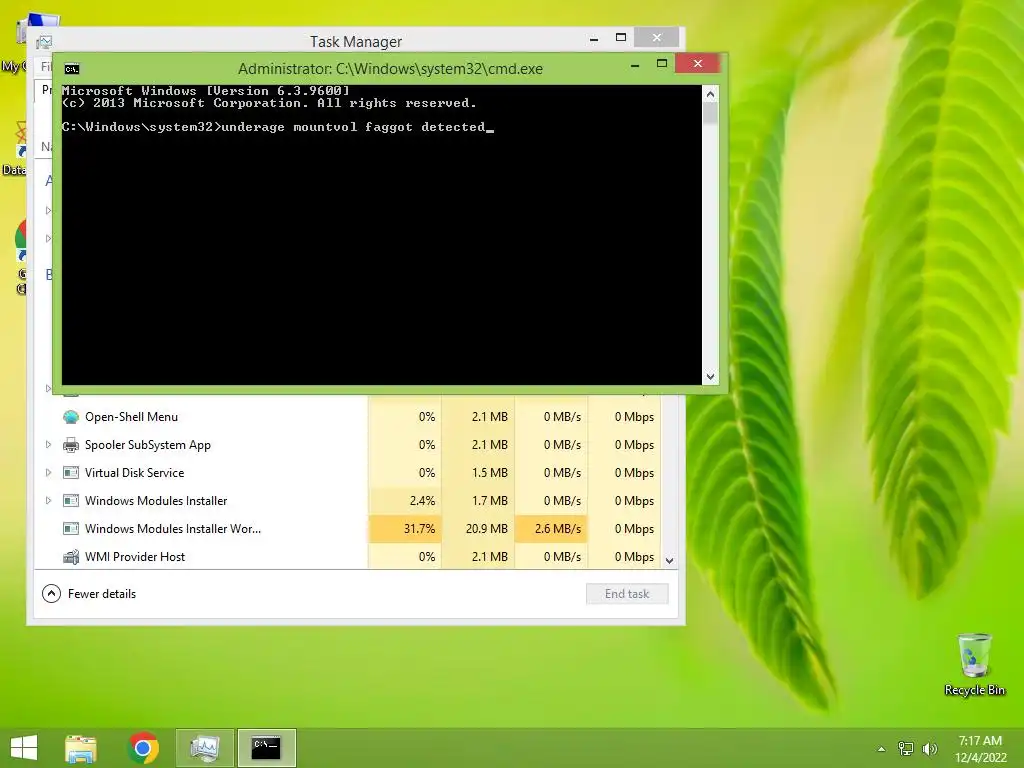Image resolution: width=1024 pixels, height=768 pixels.
Task: Select the Spooler SubSystem App name
Action: point(148,445)
